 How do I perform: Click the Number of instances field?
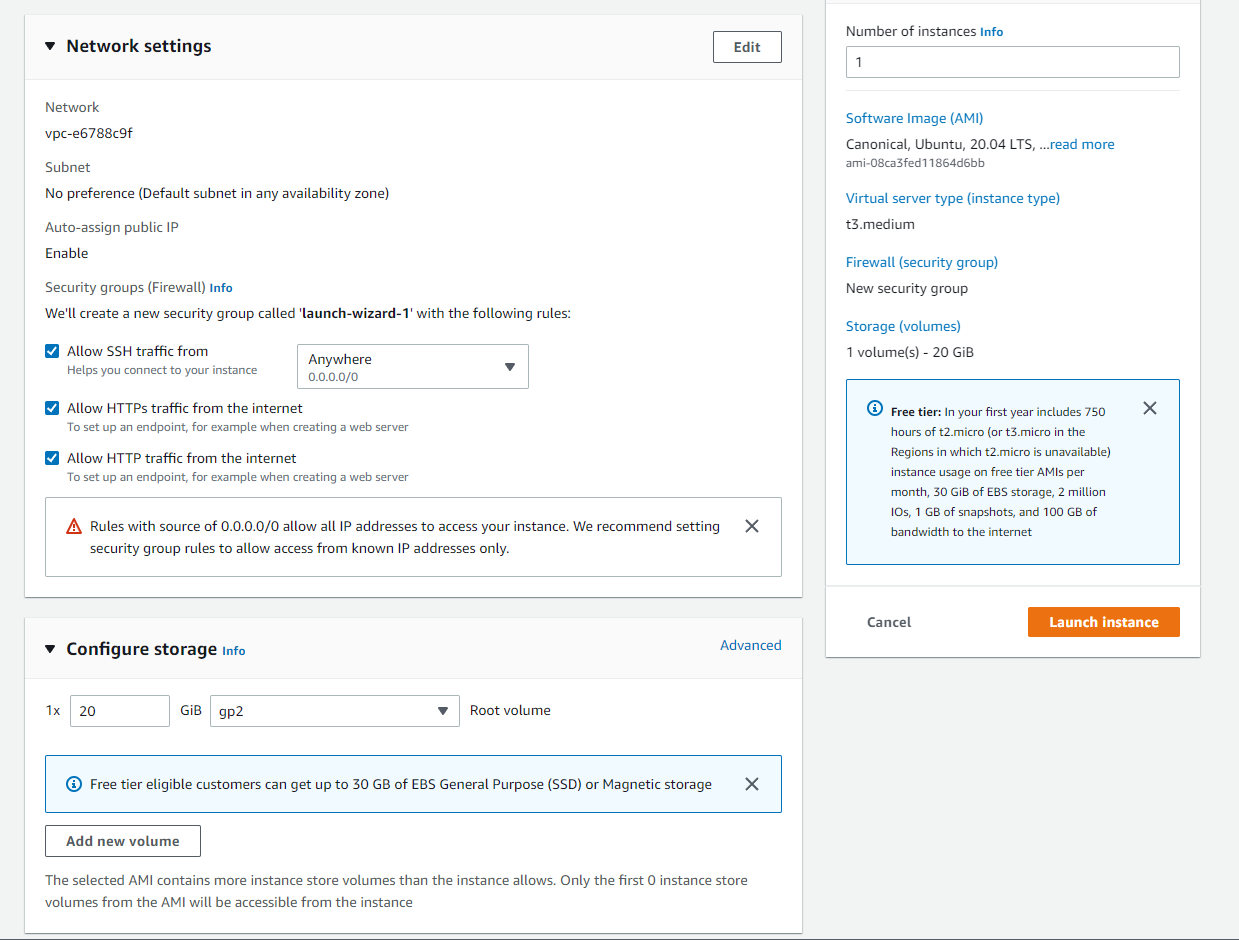click(x=1012, y=62)
